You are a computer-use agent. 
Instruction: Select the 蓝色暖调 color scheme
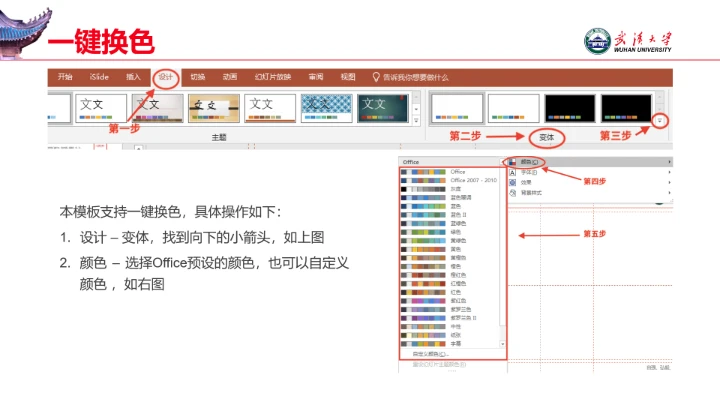click(x=449, y=197)
